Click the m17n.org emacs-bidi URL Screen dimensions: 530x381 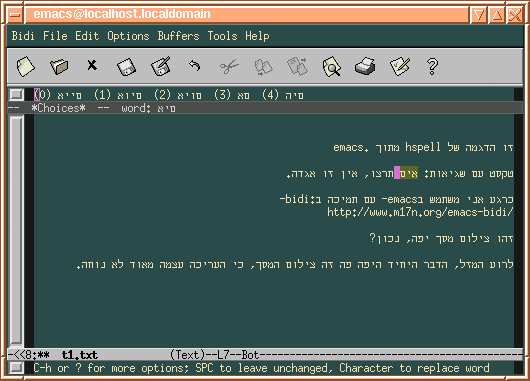420,212
